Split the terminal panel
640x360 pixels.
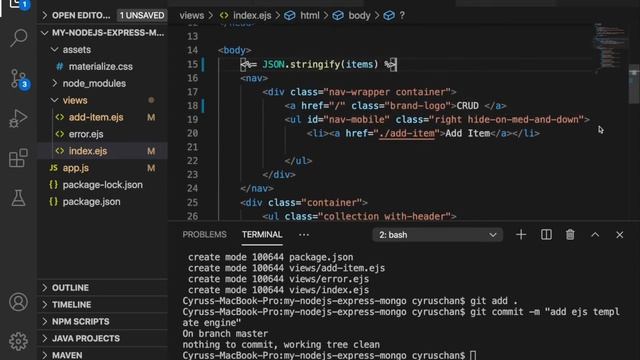[546, 235]
